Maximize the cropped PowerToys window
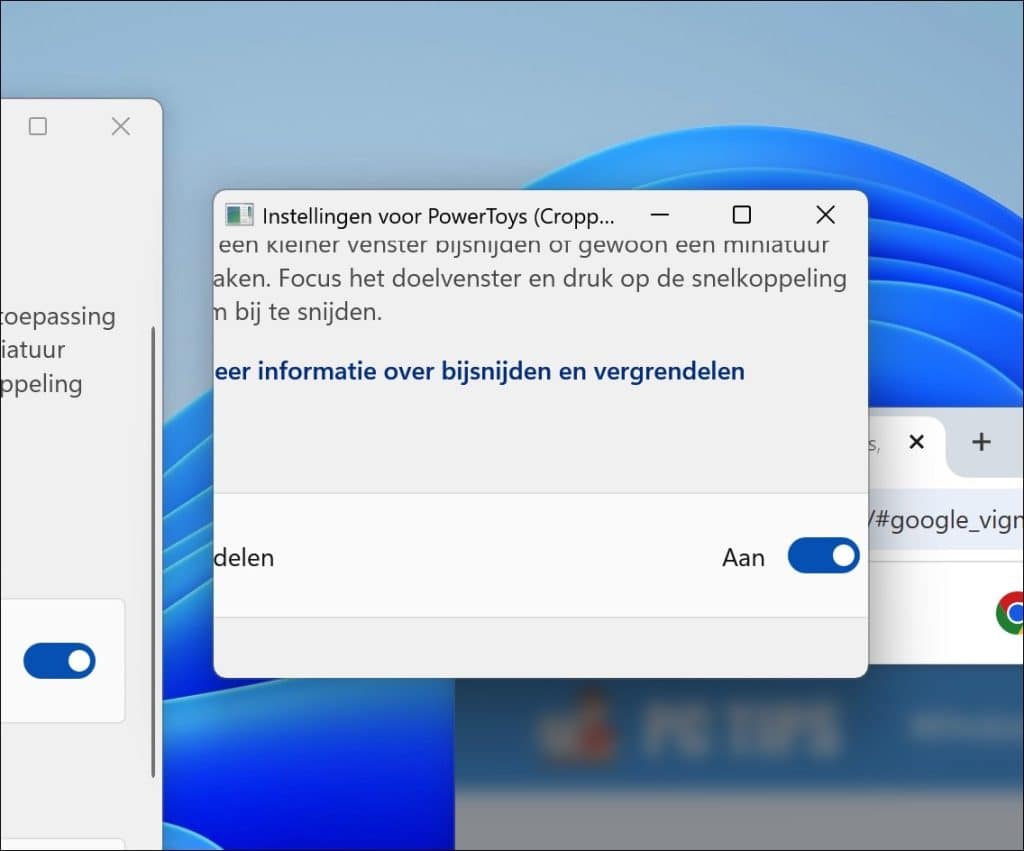The image size is (1024, 851). (x=741, y=215)
